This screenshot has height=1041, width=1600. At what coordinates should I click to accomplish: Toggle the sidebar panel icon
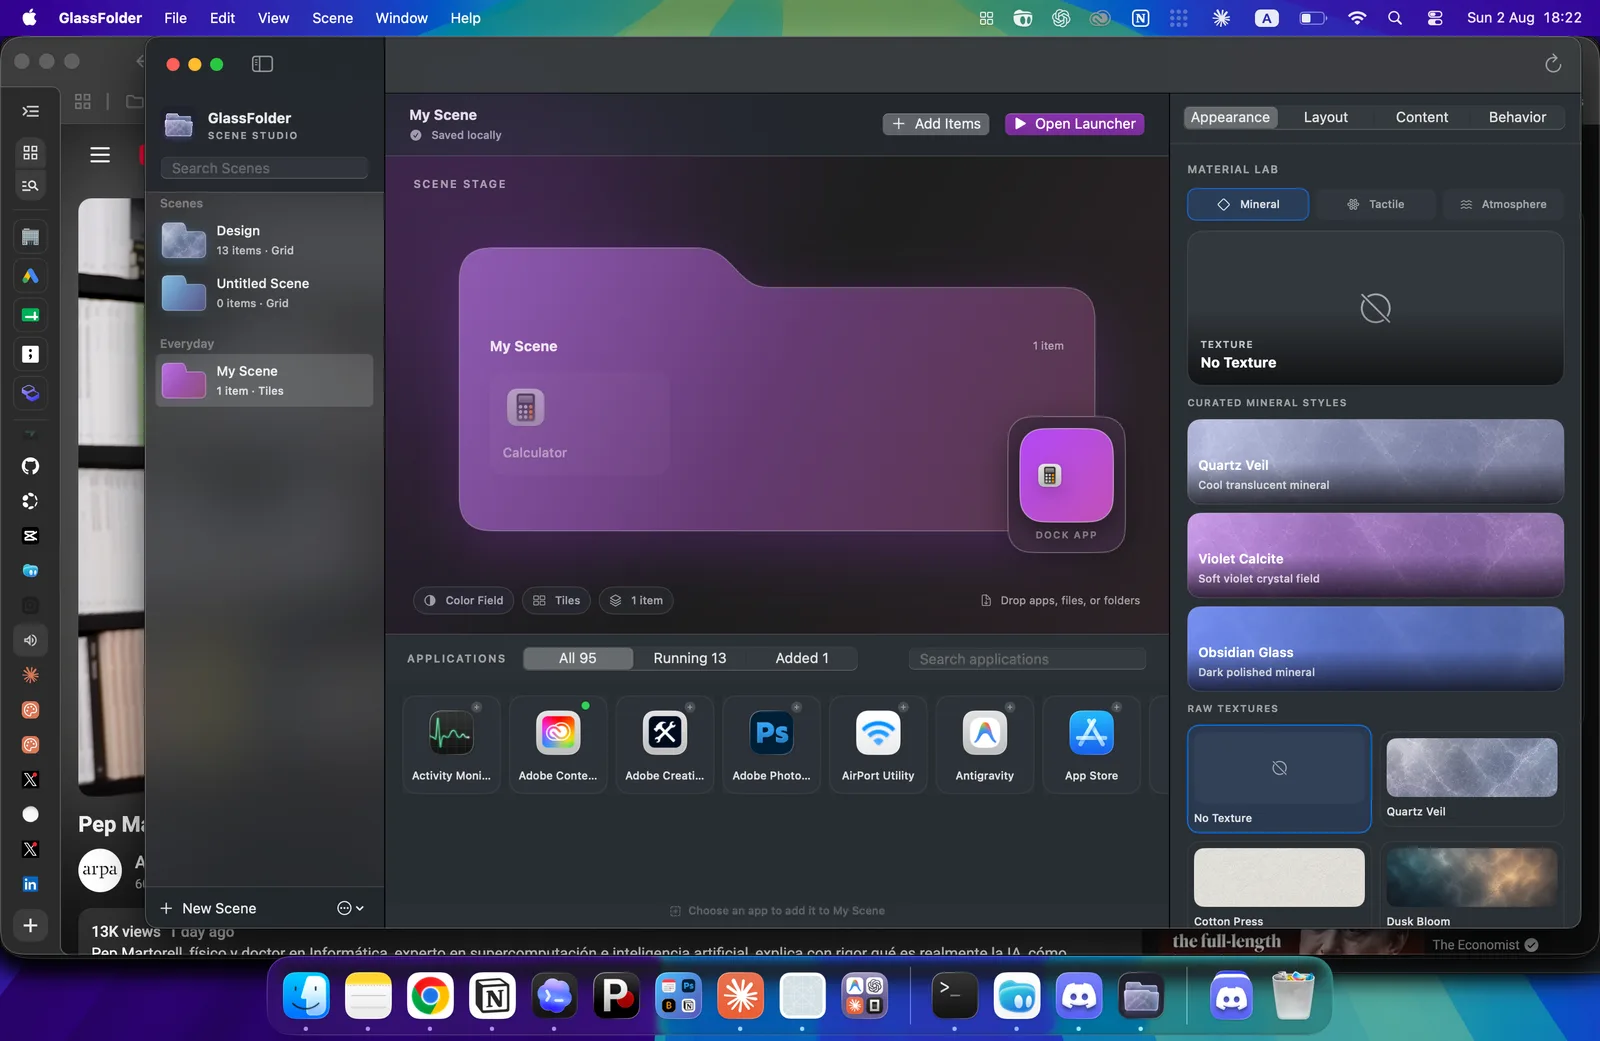(262, 64)
